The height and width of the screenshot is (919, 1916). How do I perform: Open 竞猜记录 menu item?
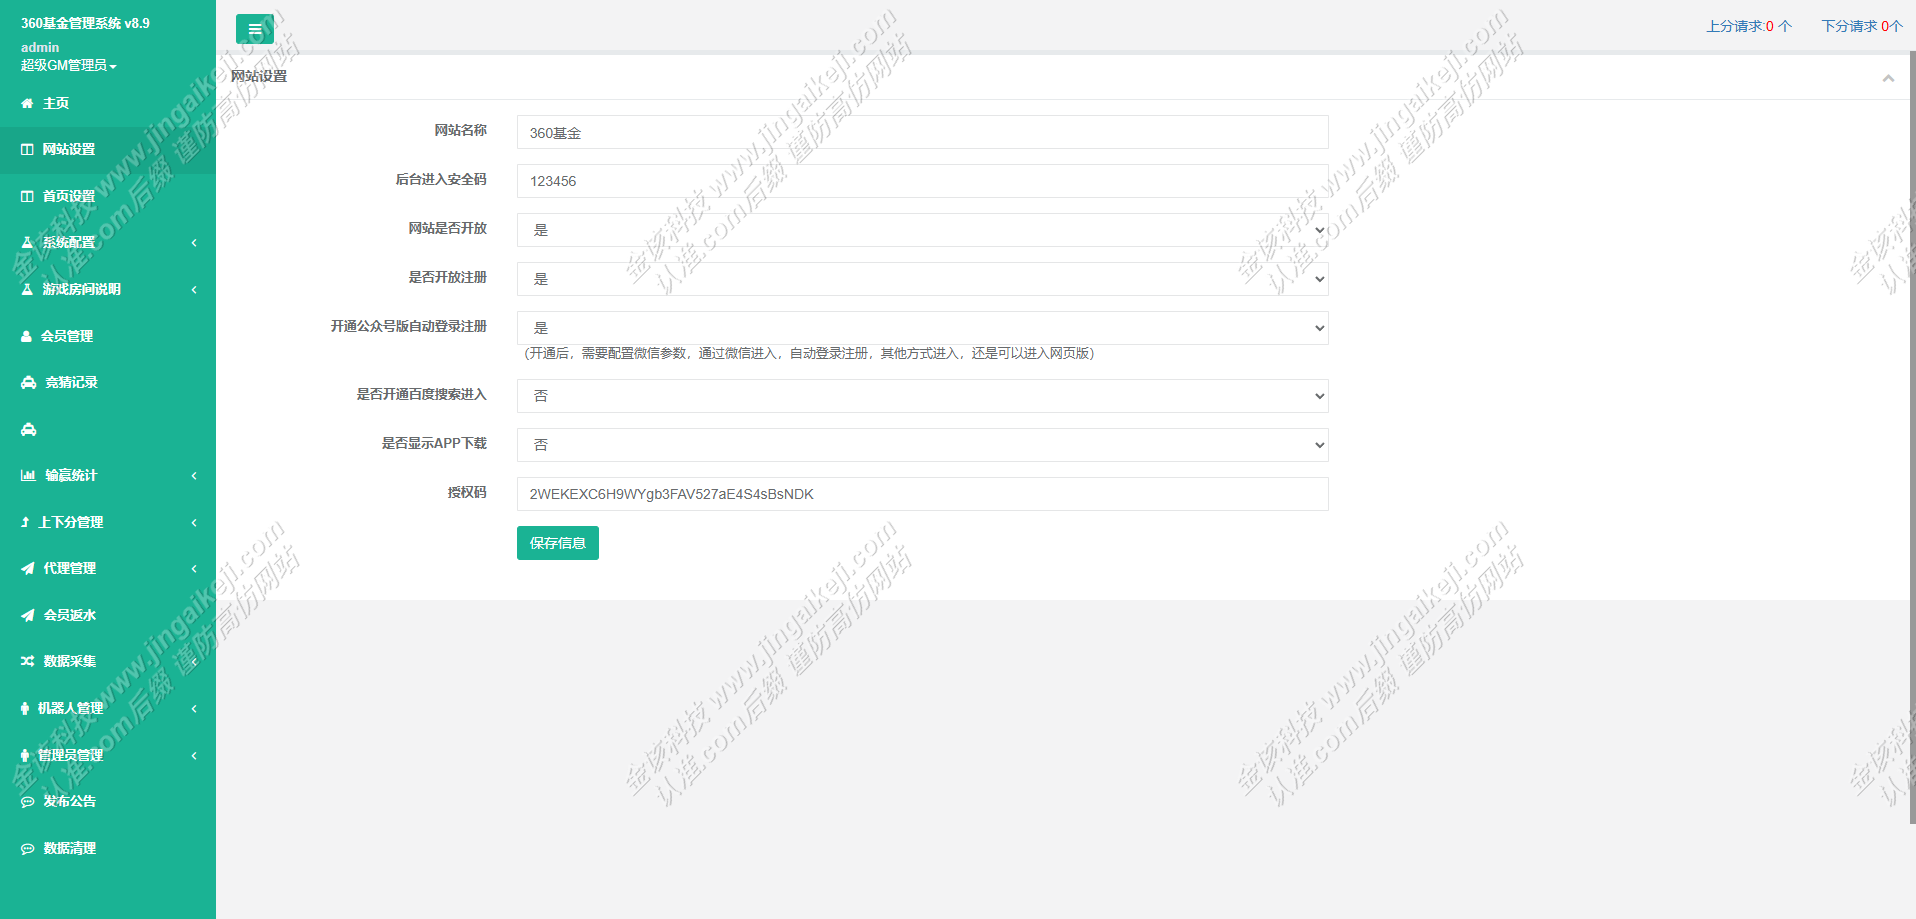click(108, 382)
